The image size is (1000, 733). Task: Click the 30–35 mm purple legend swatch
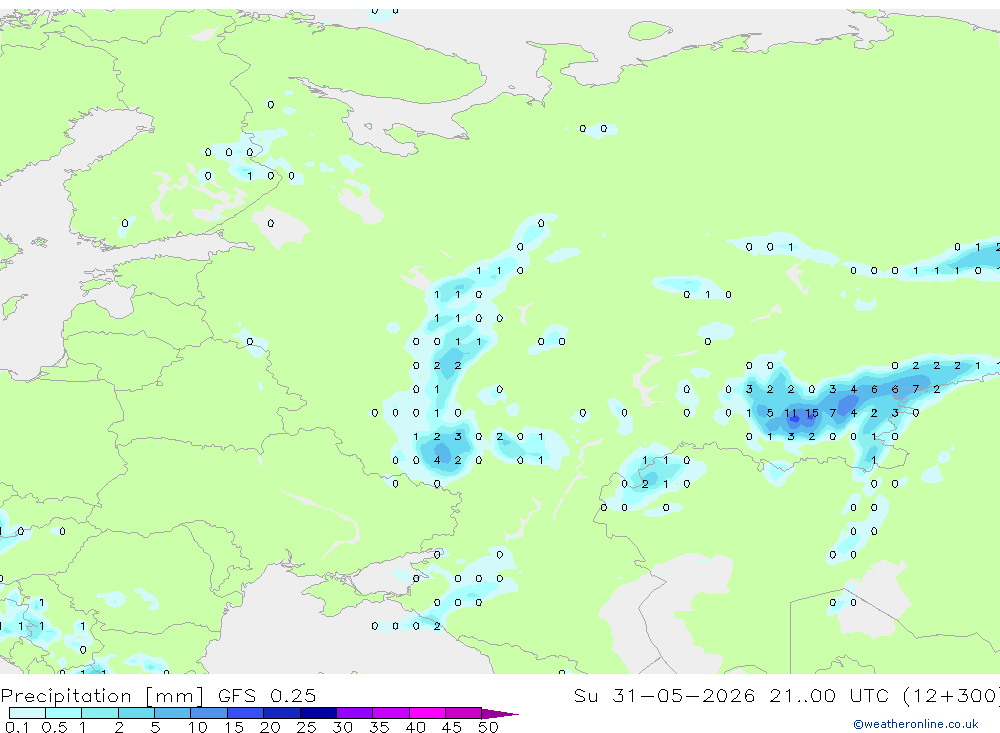(x=355, y=713)
